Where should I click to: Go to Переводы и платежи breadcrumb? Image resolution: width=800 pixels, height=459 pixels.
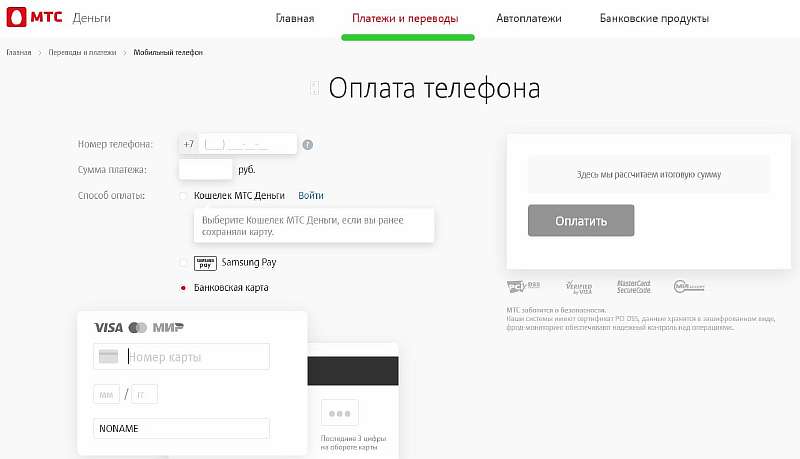coord(82,51)
